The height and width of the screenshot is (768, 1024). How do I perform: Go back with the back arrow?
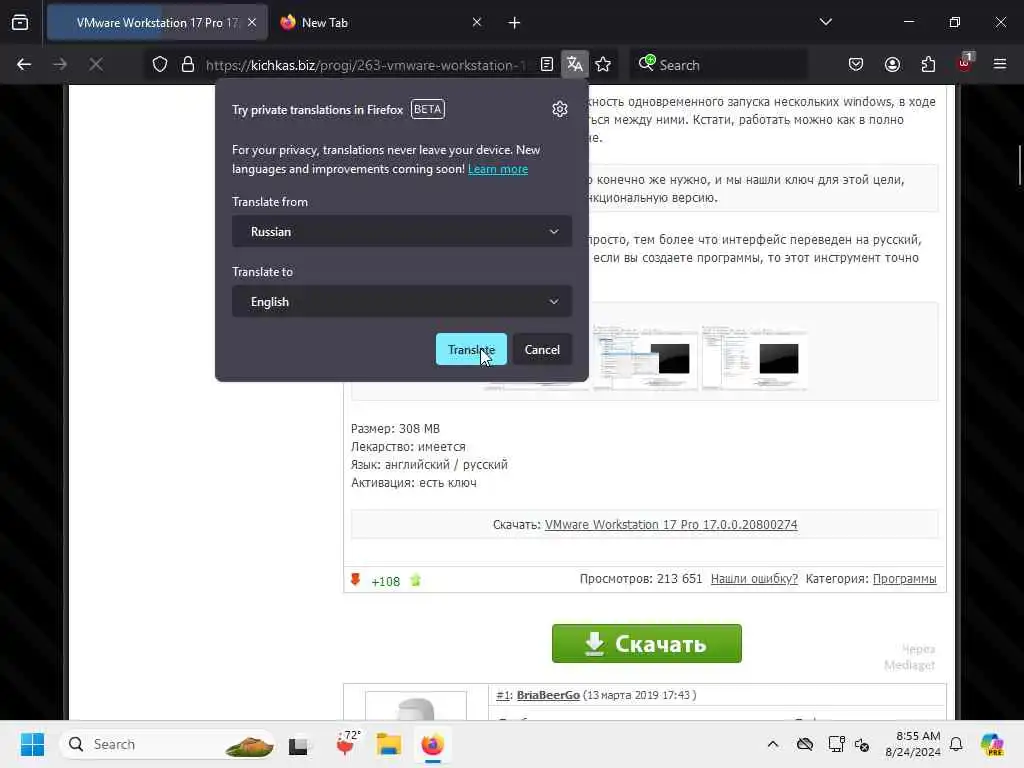pos(24,65)
